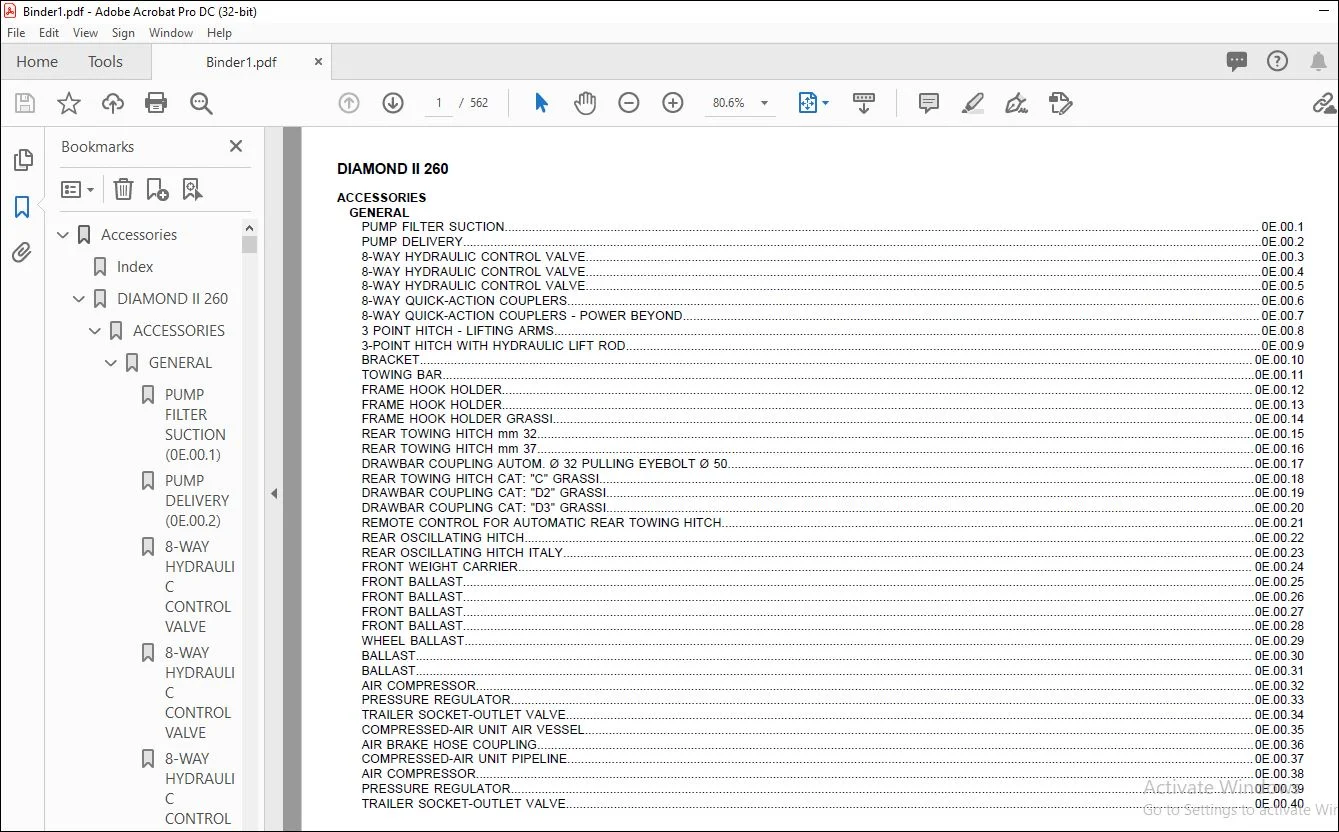The width and height of the screenshot is (1339, 832).
Task: Open the Index bookmark
Action: coord(135,267)
